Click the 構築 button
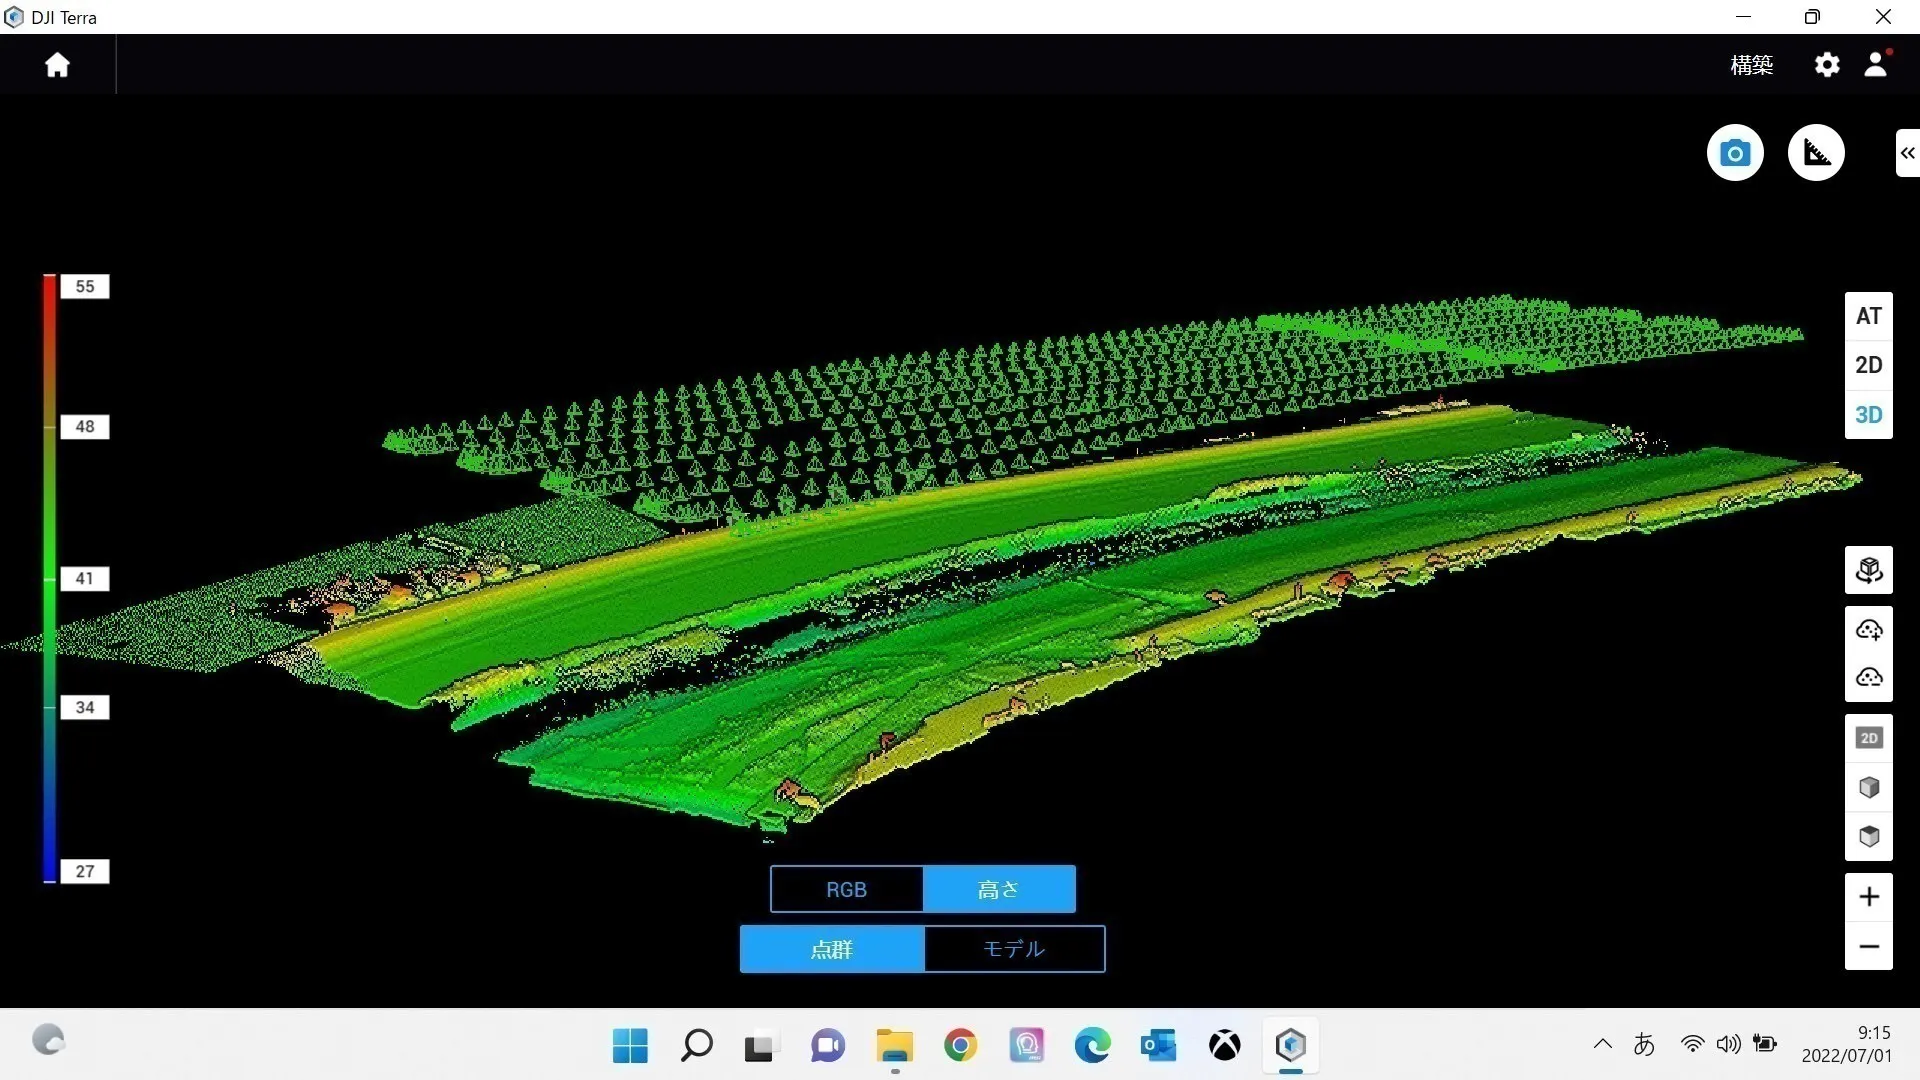This screenshot has height=1080, width=1920. (x=1751, y=65)
